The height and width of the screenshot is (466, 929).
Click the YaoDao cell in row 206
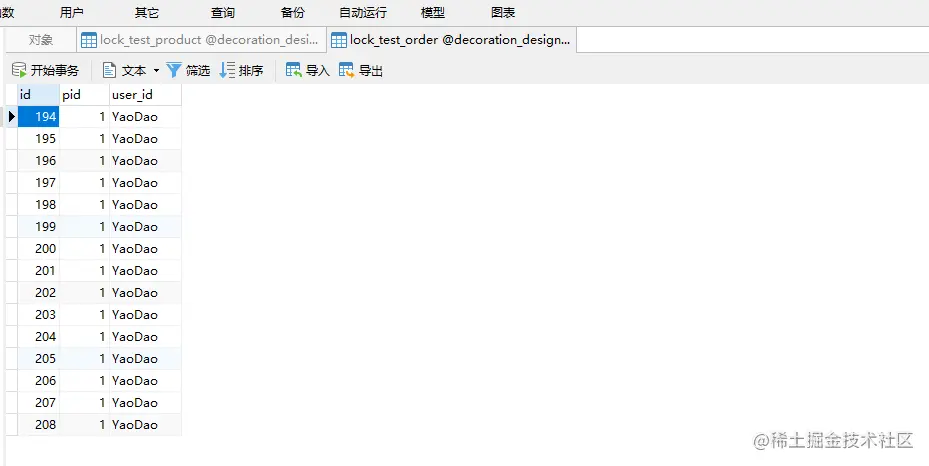pyautogui.click(x=145, y=380)
